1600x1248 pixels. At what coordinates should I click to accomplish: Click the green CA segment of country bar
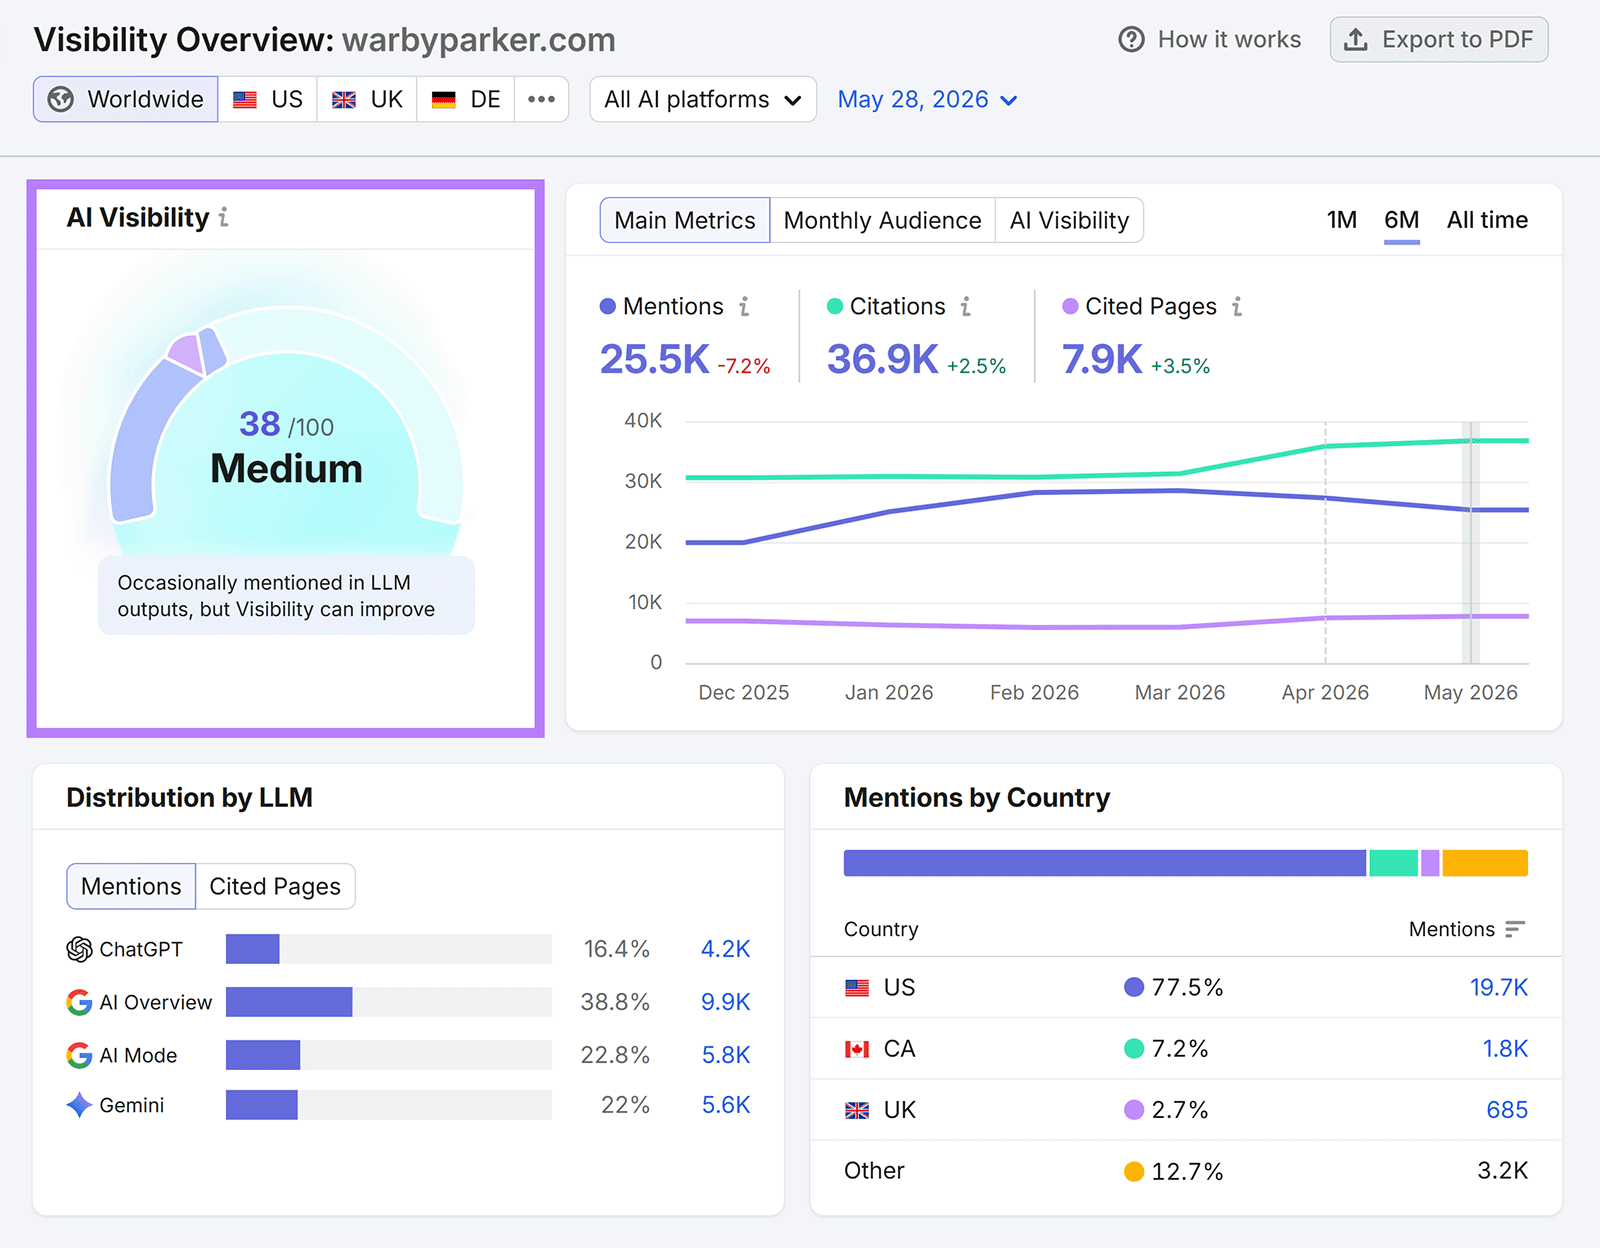click(x=1393, y=863)
